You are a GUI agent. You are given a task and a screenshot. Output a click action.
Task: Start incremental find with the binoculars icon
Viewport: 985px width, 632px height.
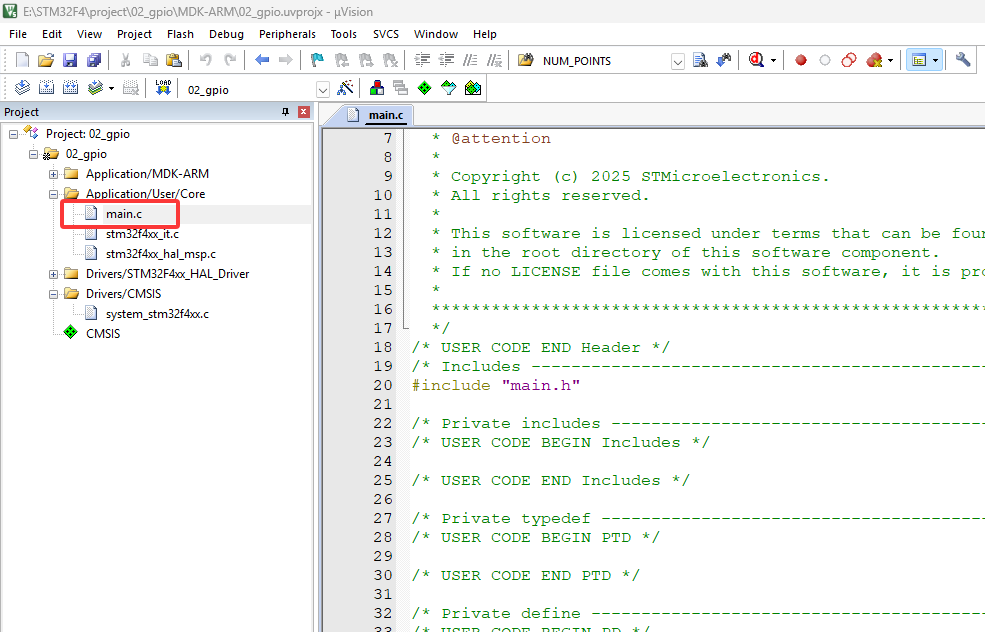tap(724, 60)
